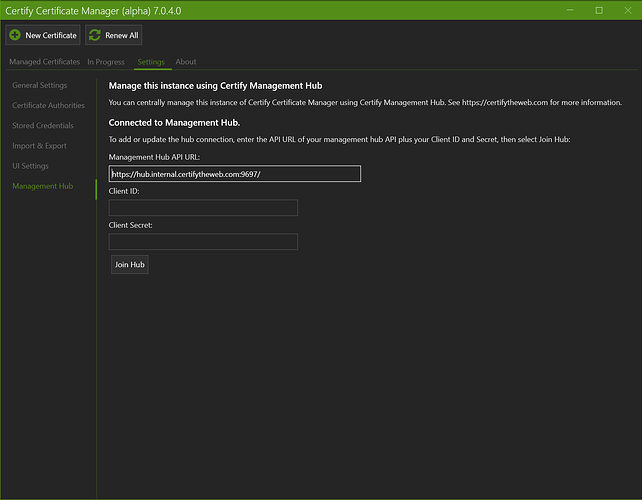Click the Renew All button label
This screenshot has width=642, height=500.
(122, 36)
